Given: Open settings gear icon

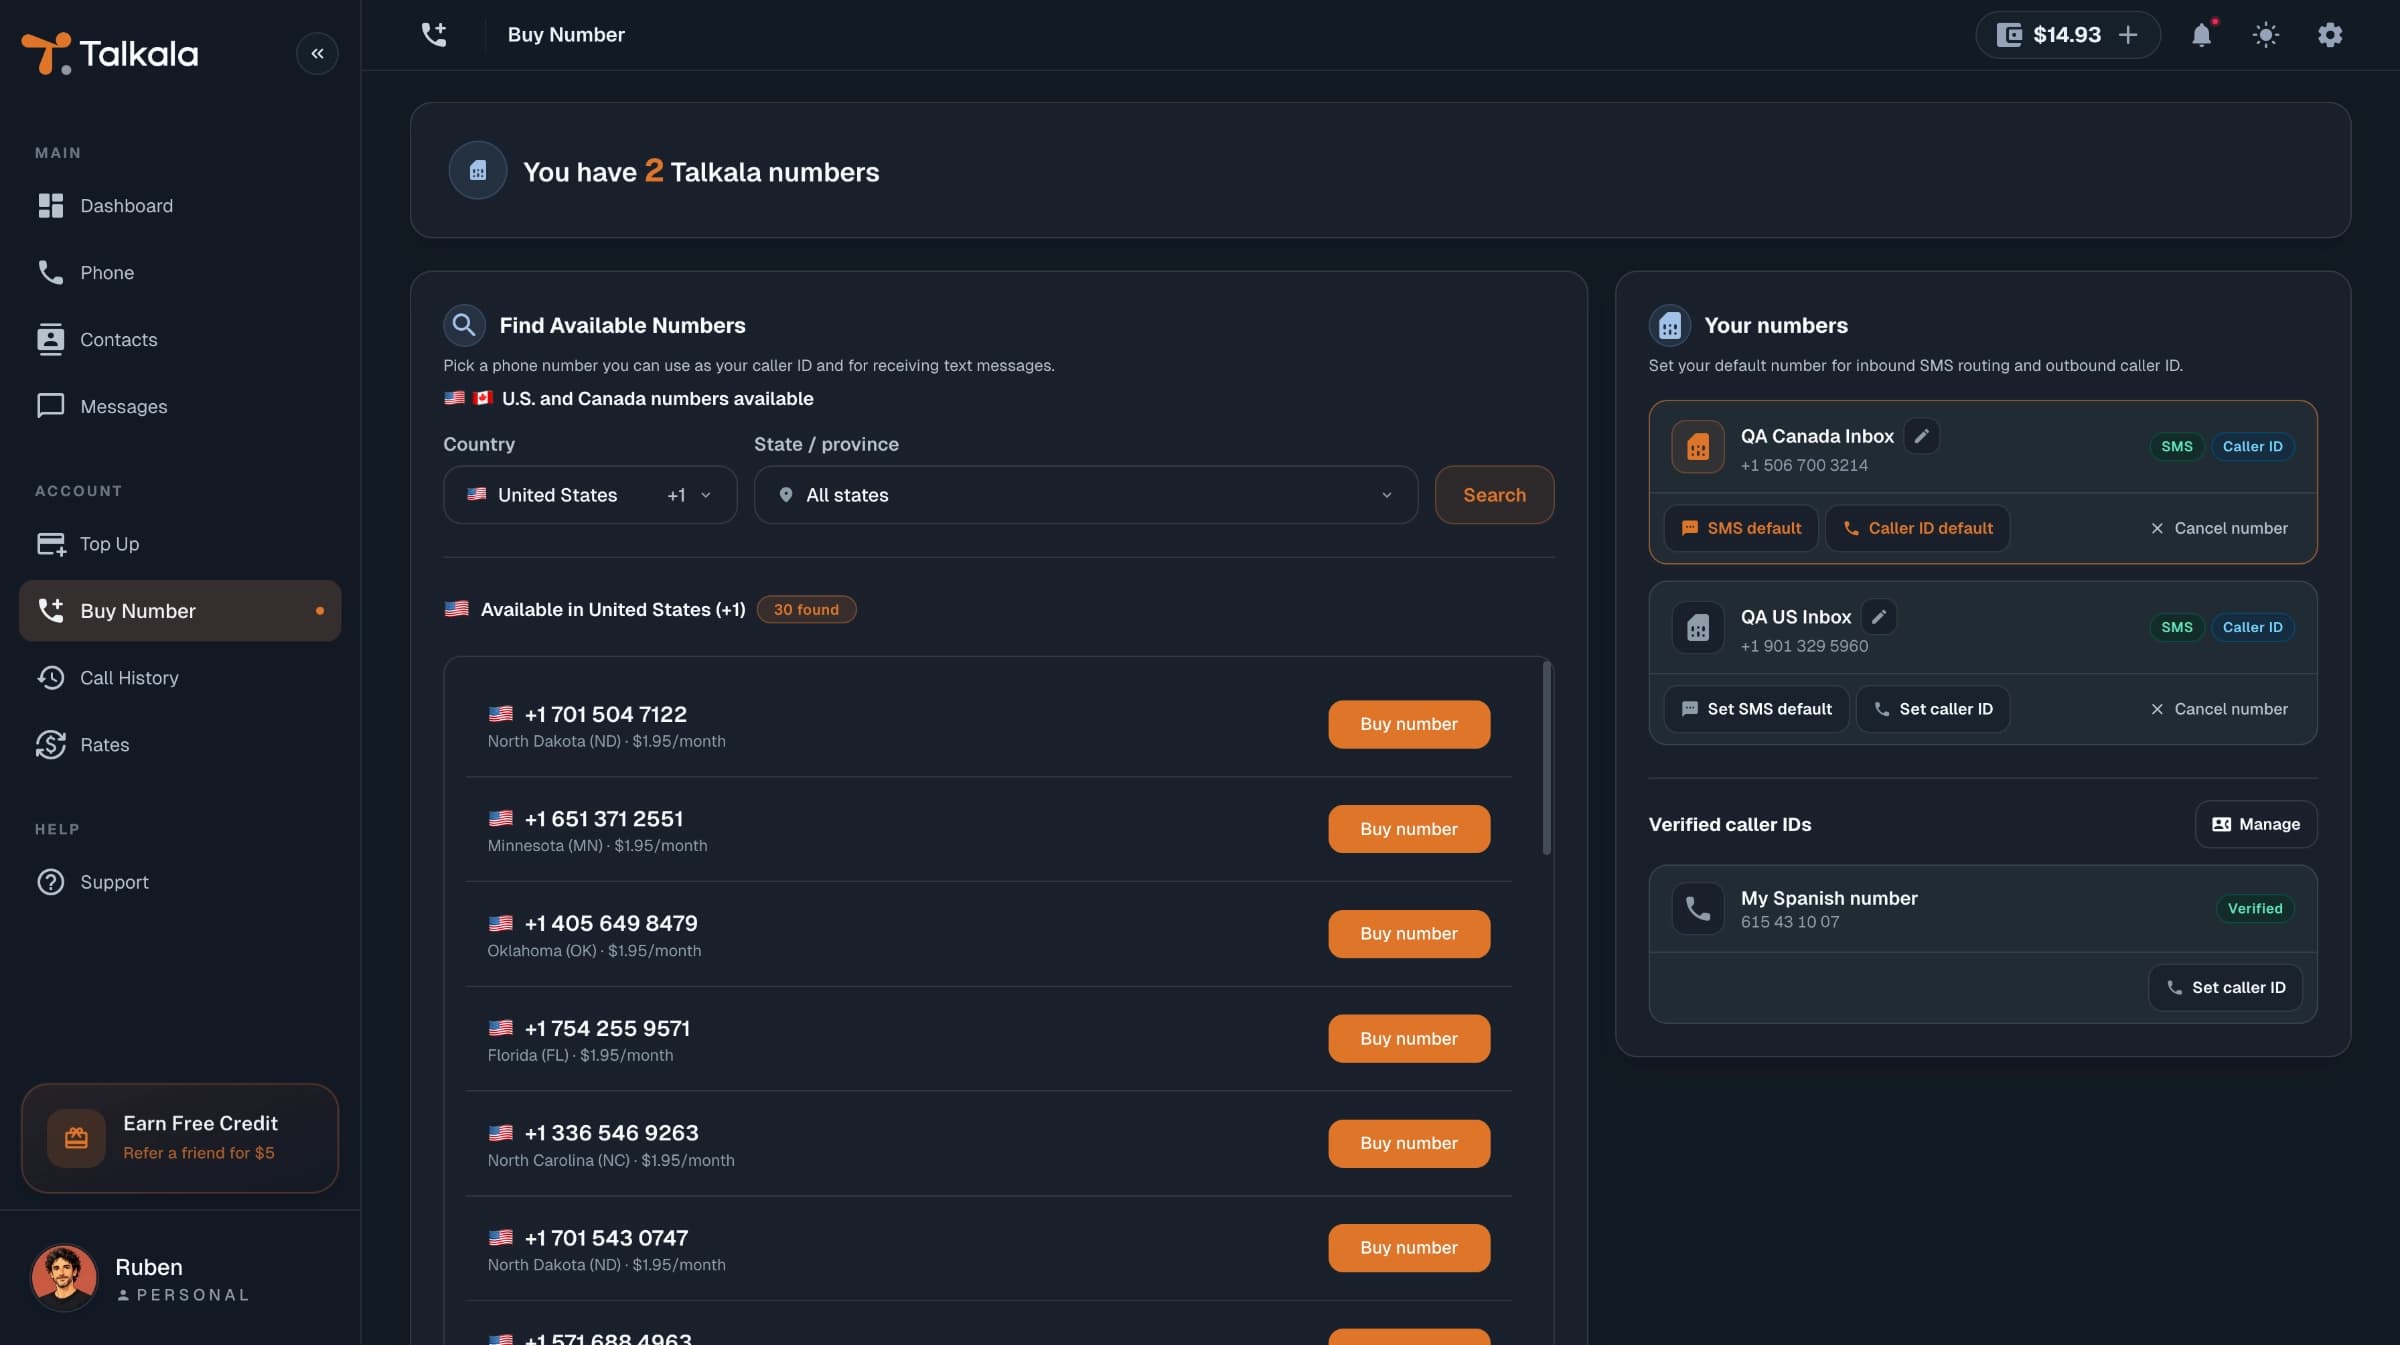Looking at the screenshot, I should click(x=2330, y=35).
